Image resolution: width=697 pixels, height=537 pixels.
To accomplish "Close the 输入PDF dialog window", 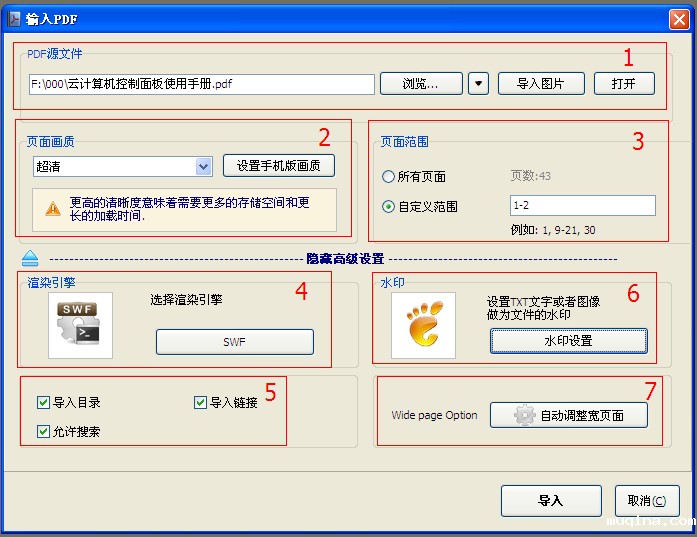I will [678, 18].
